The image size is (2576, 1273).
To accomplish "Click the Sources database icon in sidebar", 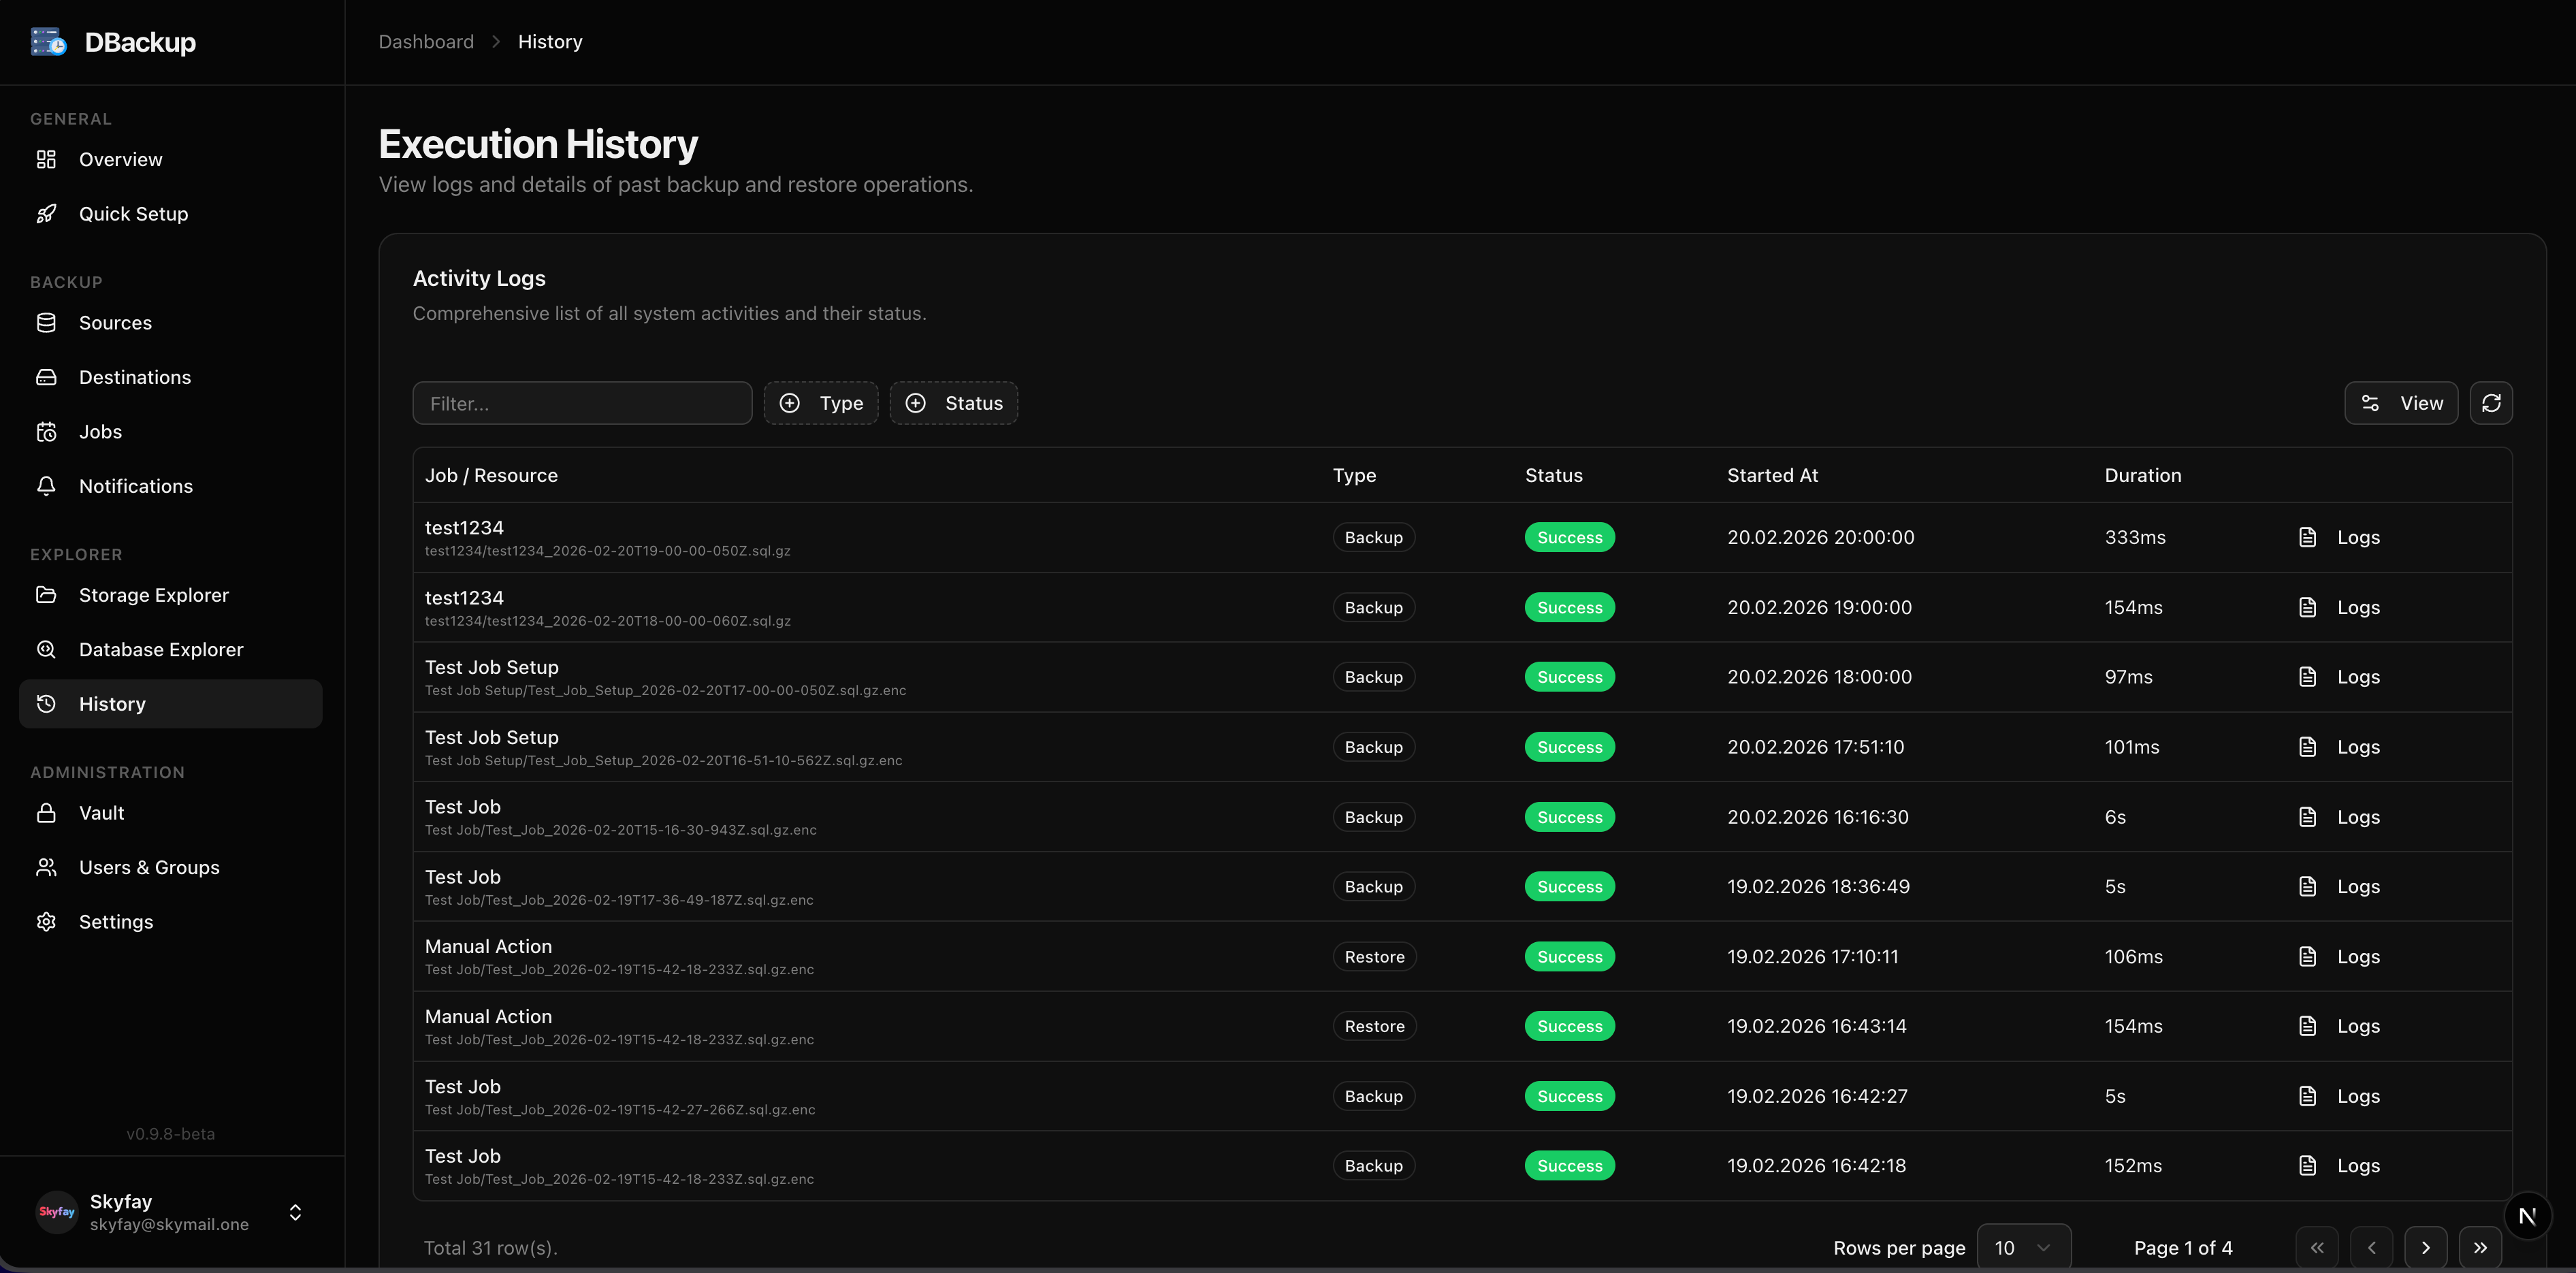I will point(47,322).
